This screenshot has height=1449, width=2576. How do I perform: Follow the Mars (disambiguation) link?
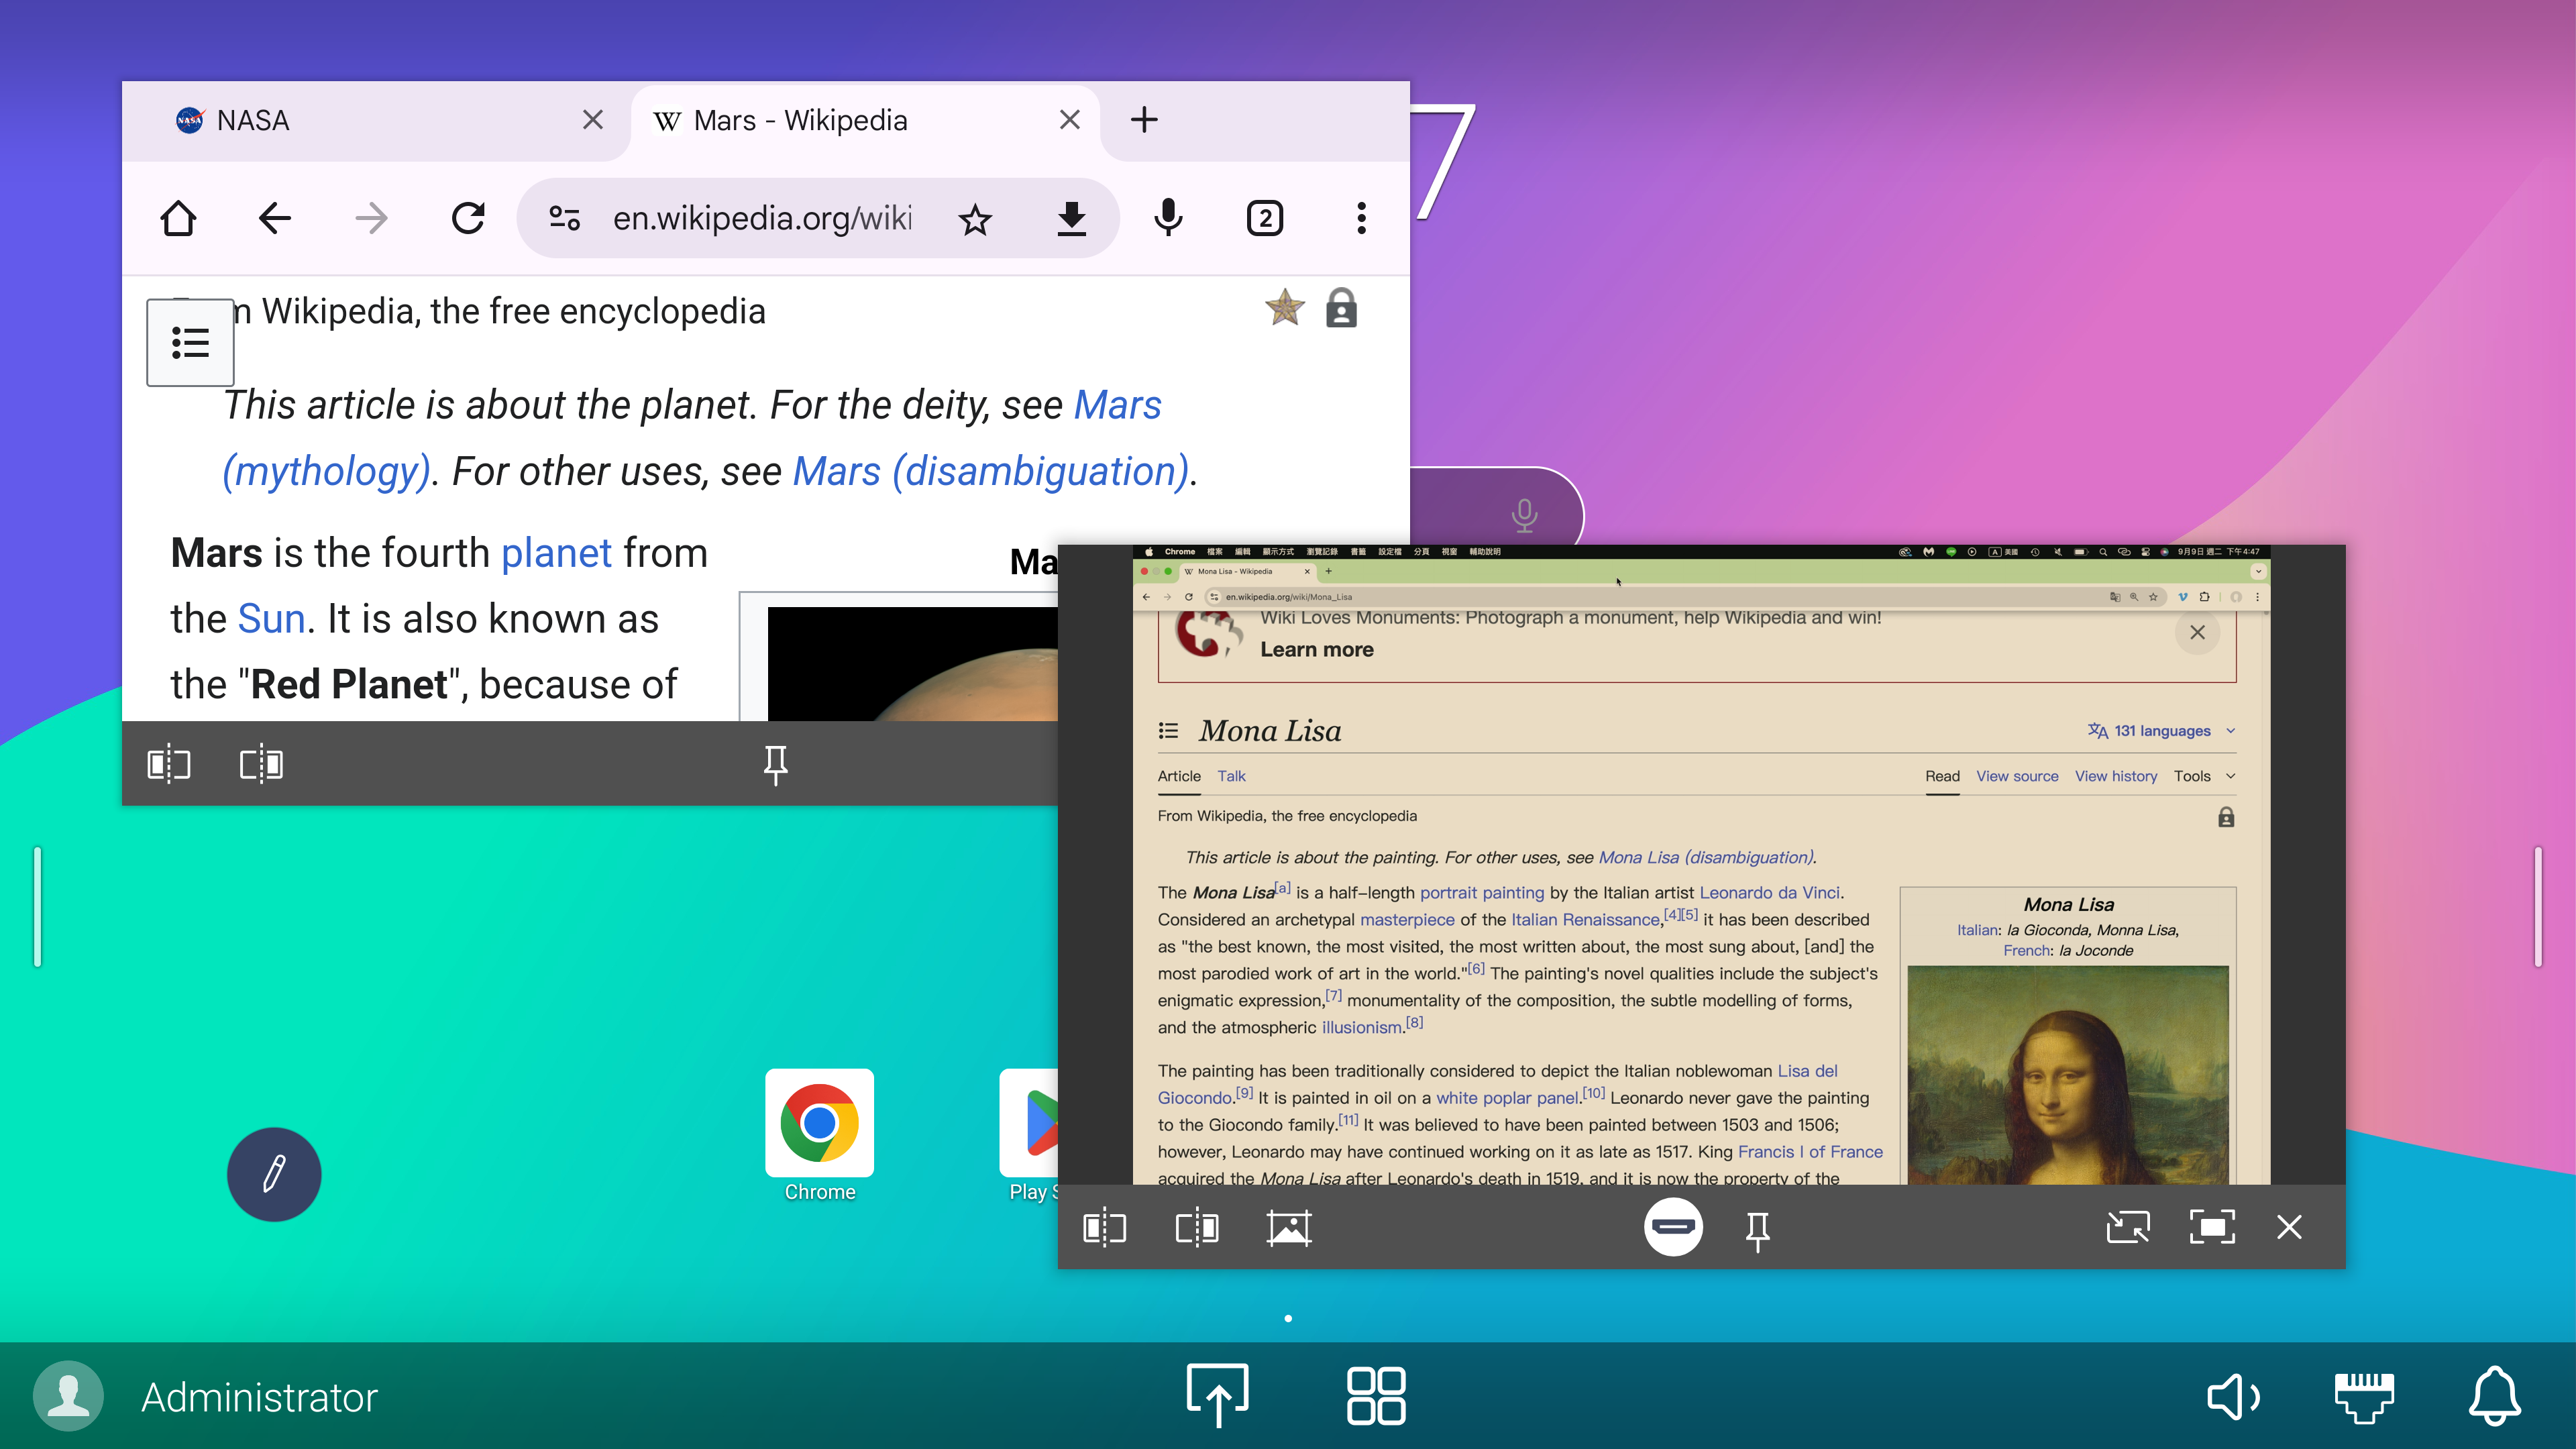click(x=990, y=471)
